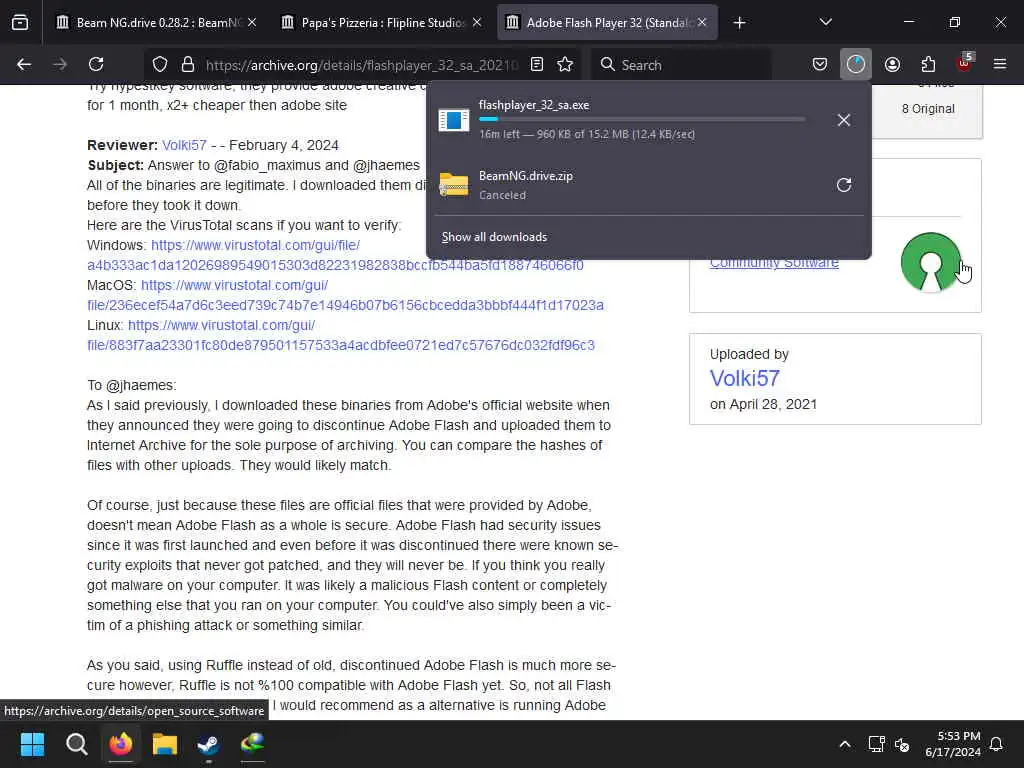Cancel flashplayer_32_sa.exe download
1024x768 pixels.
[x=844, y=120]
